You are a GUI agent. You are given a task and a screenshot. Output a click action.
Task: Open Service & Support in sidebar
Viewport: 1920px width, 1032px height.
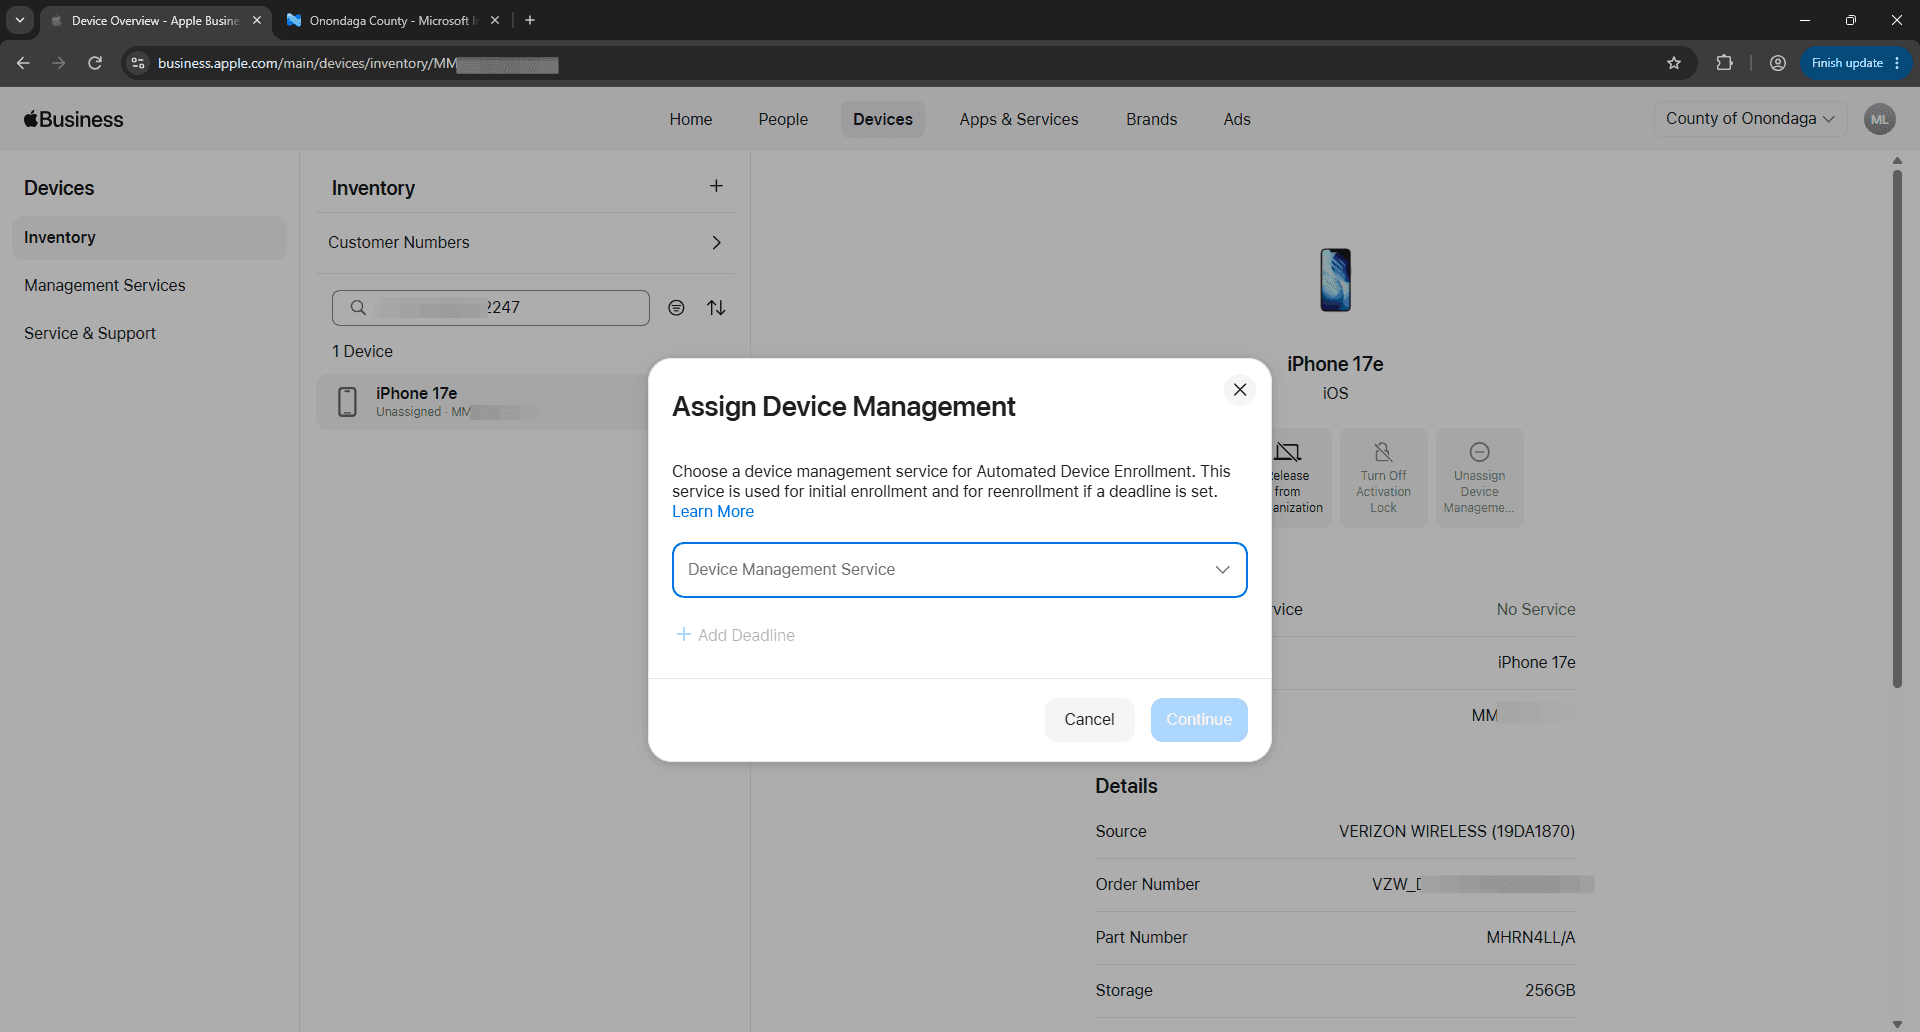pos(90,334)
